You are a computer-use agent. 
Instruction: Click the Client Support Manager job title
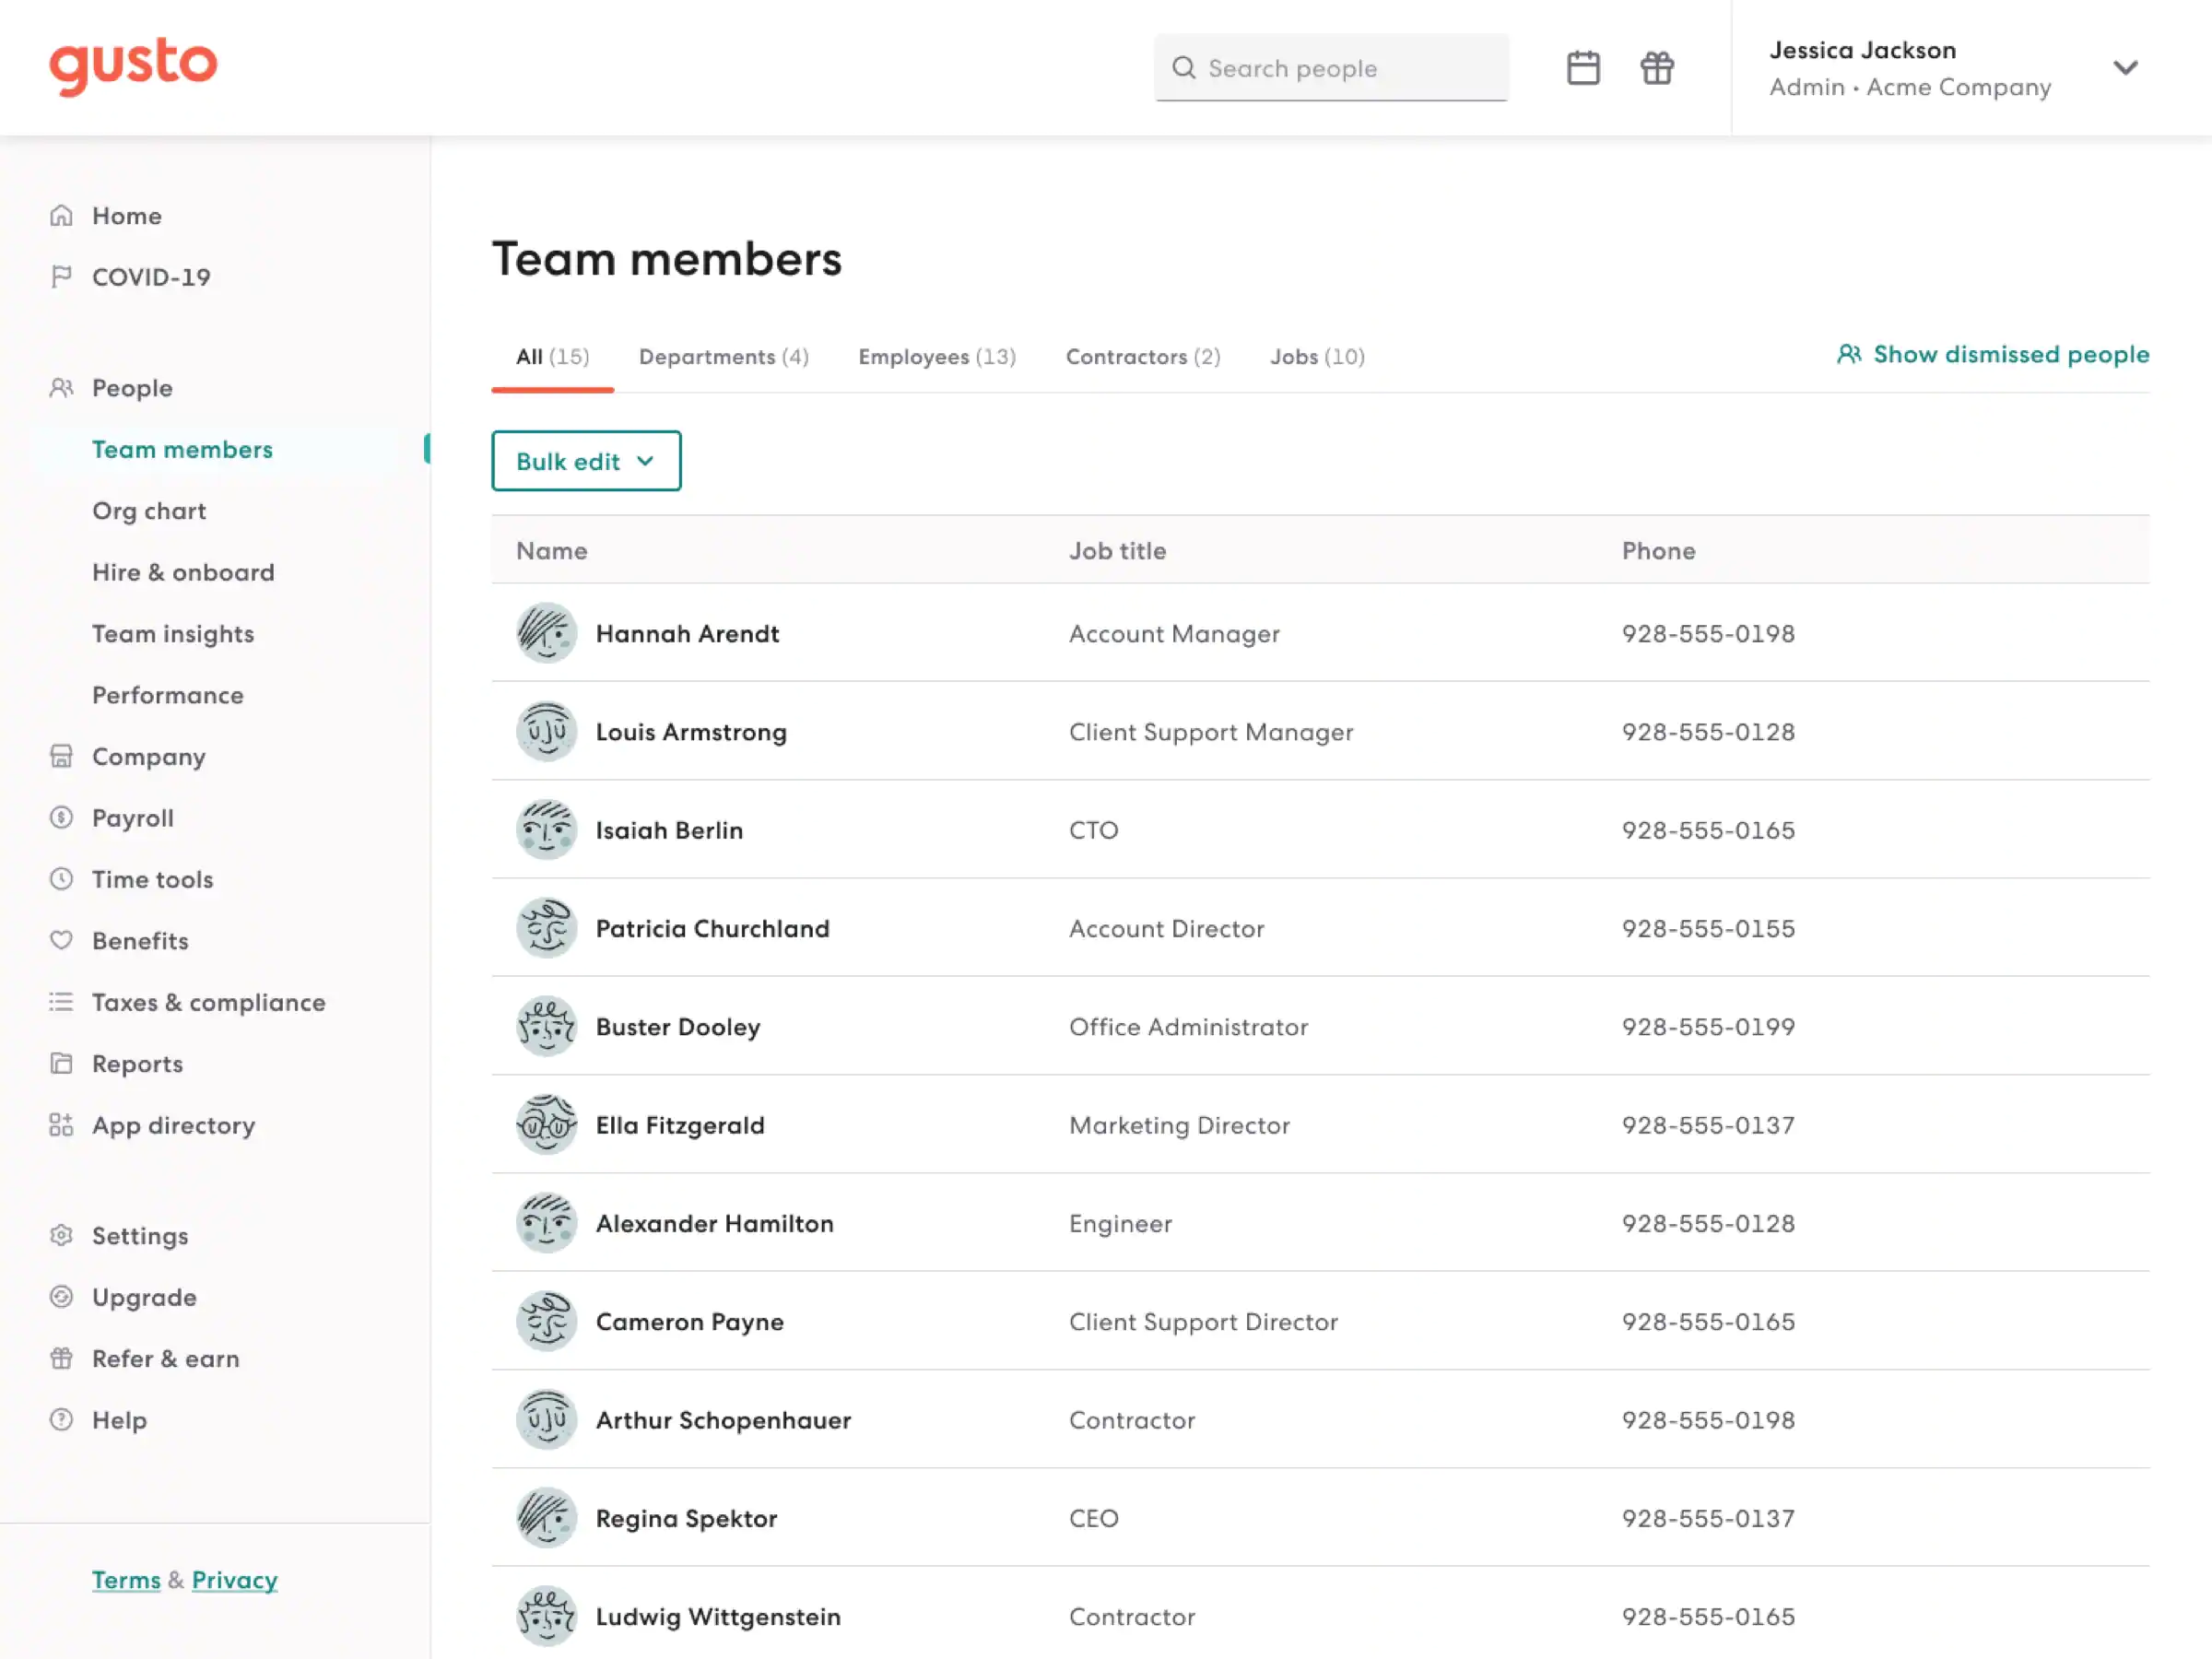[x=1211, y=732]
